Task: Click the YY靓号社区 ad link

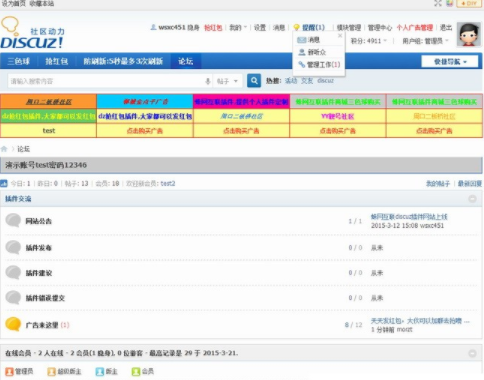Action: (x=337, y=116)
